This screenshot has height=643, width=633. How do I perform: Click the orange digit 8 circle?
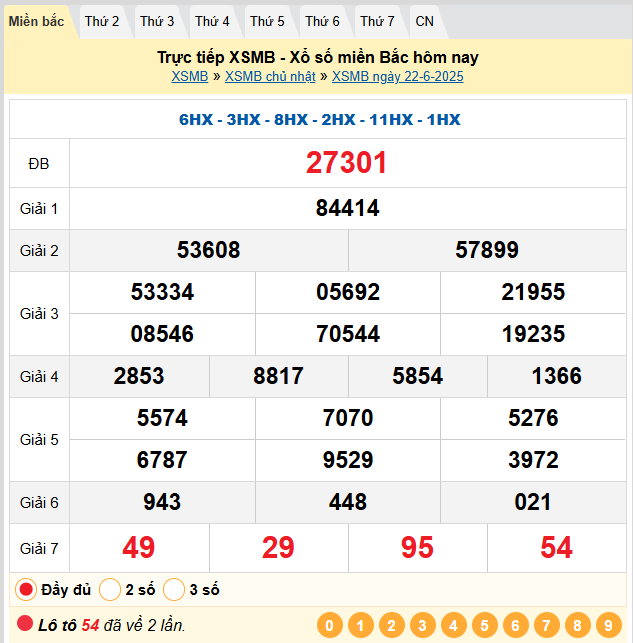(x=578, y=625)
